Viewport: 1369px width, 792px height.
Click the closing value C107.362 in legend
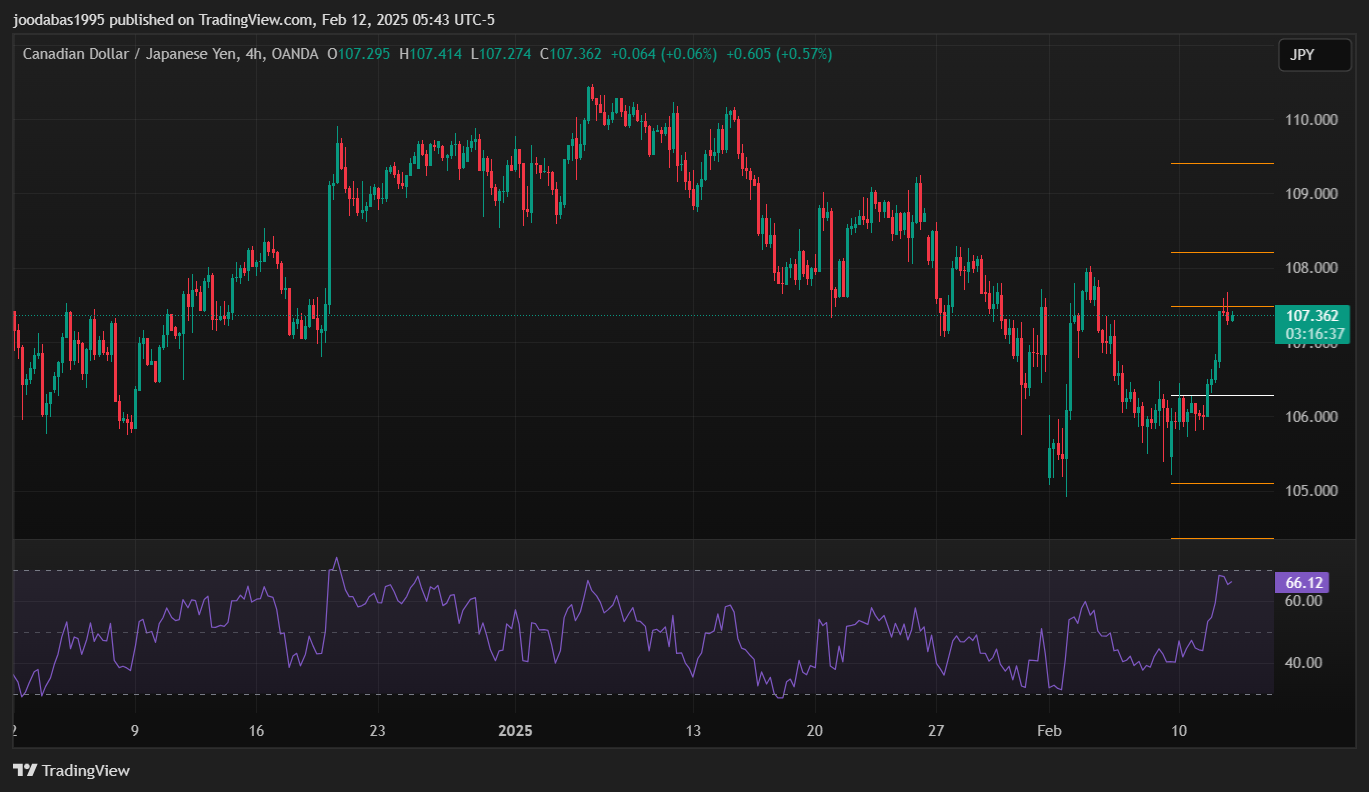(572, 54)
